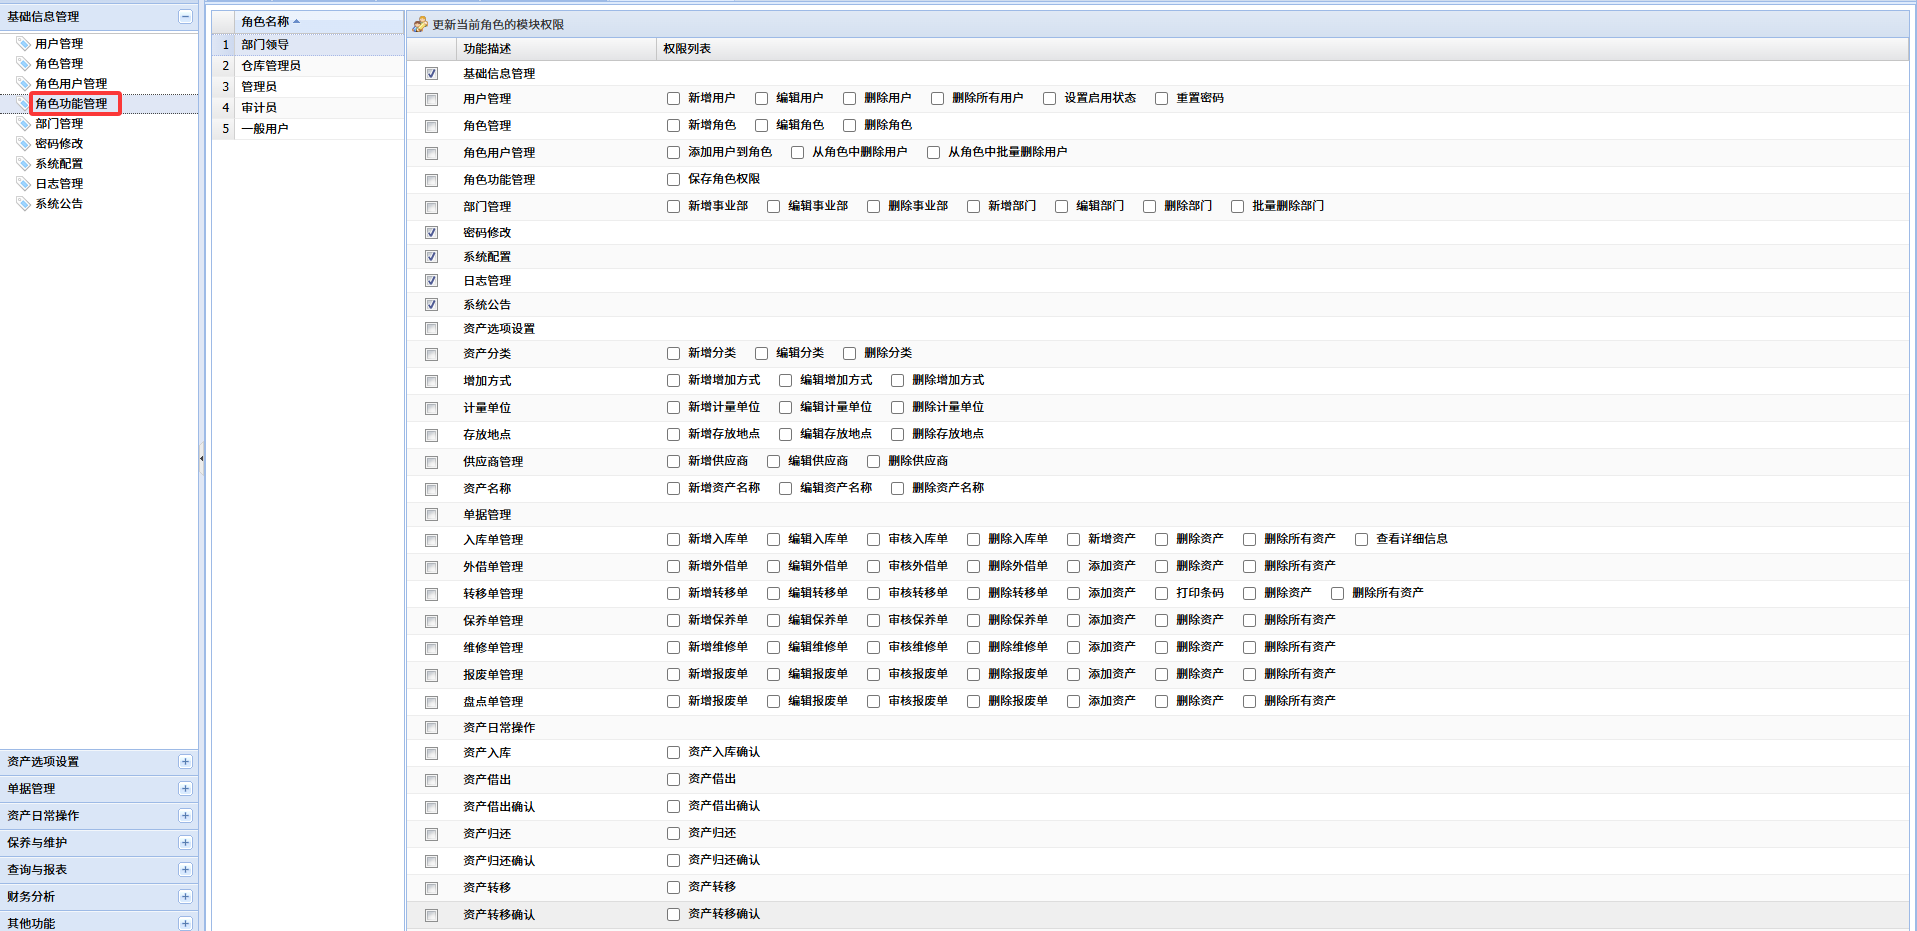Check the 用户管理 row checkbox
This screenshot has width=1917, height=931.
click(431, 99)
